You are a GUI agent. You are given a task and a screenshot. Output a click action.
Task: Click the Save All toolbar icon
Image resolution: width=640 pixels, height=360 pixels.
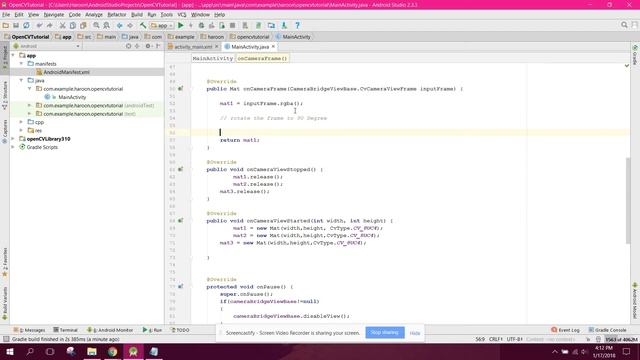[16, 25]
